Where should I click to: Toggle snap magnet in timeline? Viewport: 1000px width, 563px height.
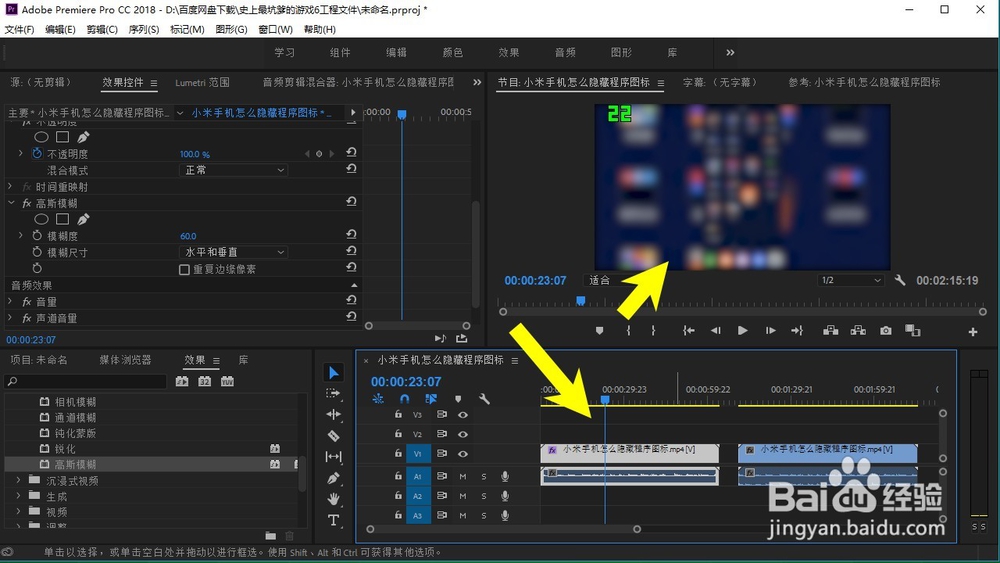point(404,398)
